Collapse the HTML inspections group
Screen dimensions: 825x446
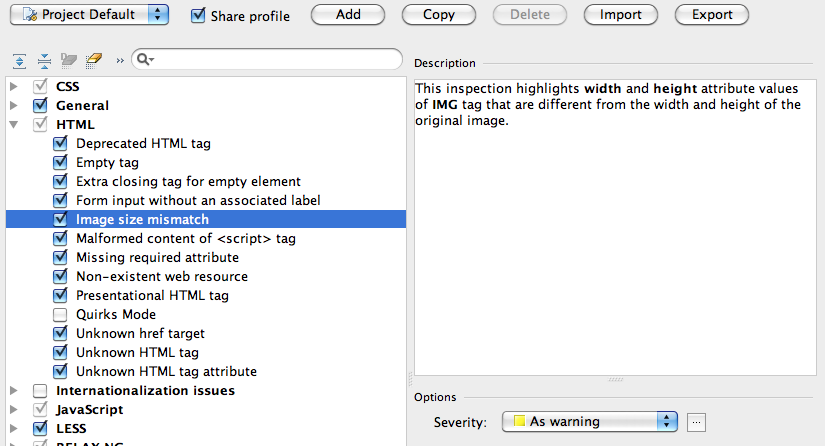14,125
